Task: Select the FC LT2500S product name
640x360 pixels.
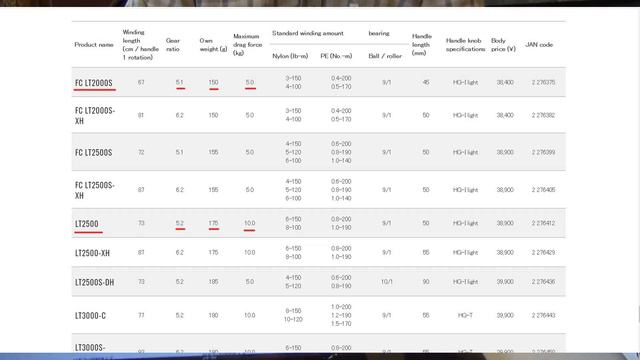Action: [x=93, y=152]
